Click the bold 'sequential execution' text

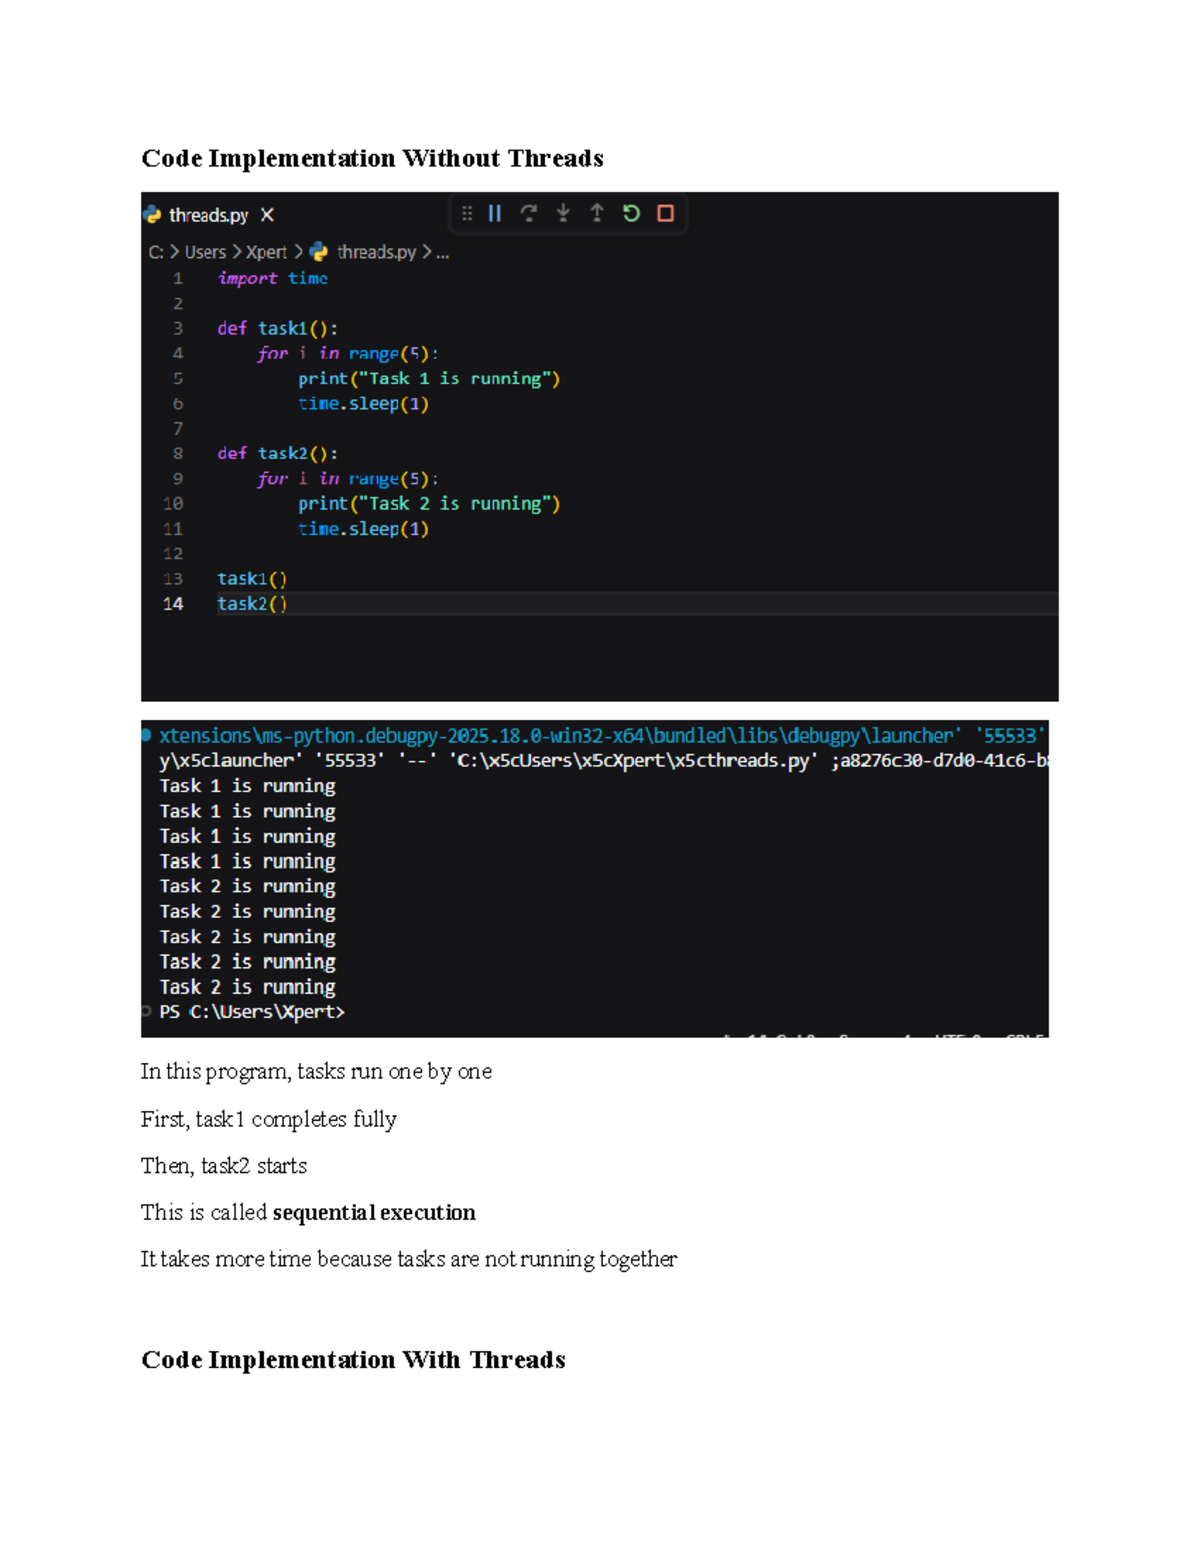(x=374, y=1213)
